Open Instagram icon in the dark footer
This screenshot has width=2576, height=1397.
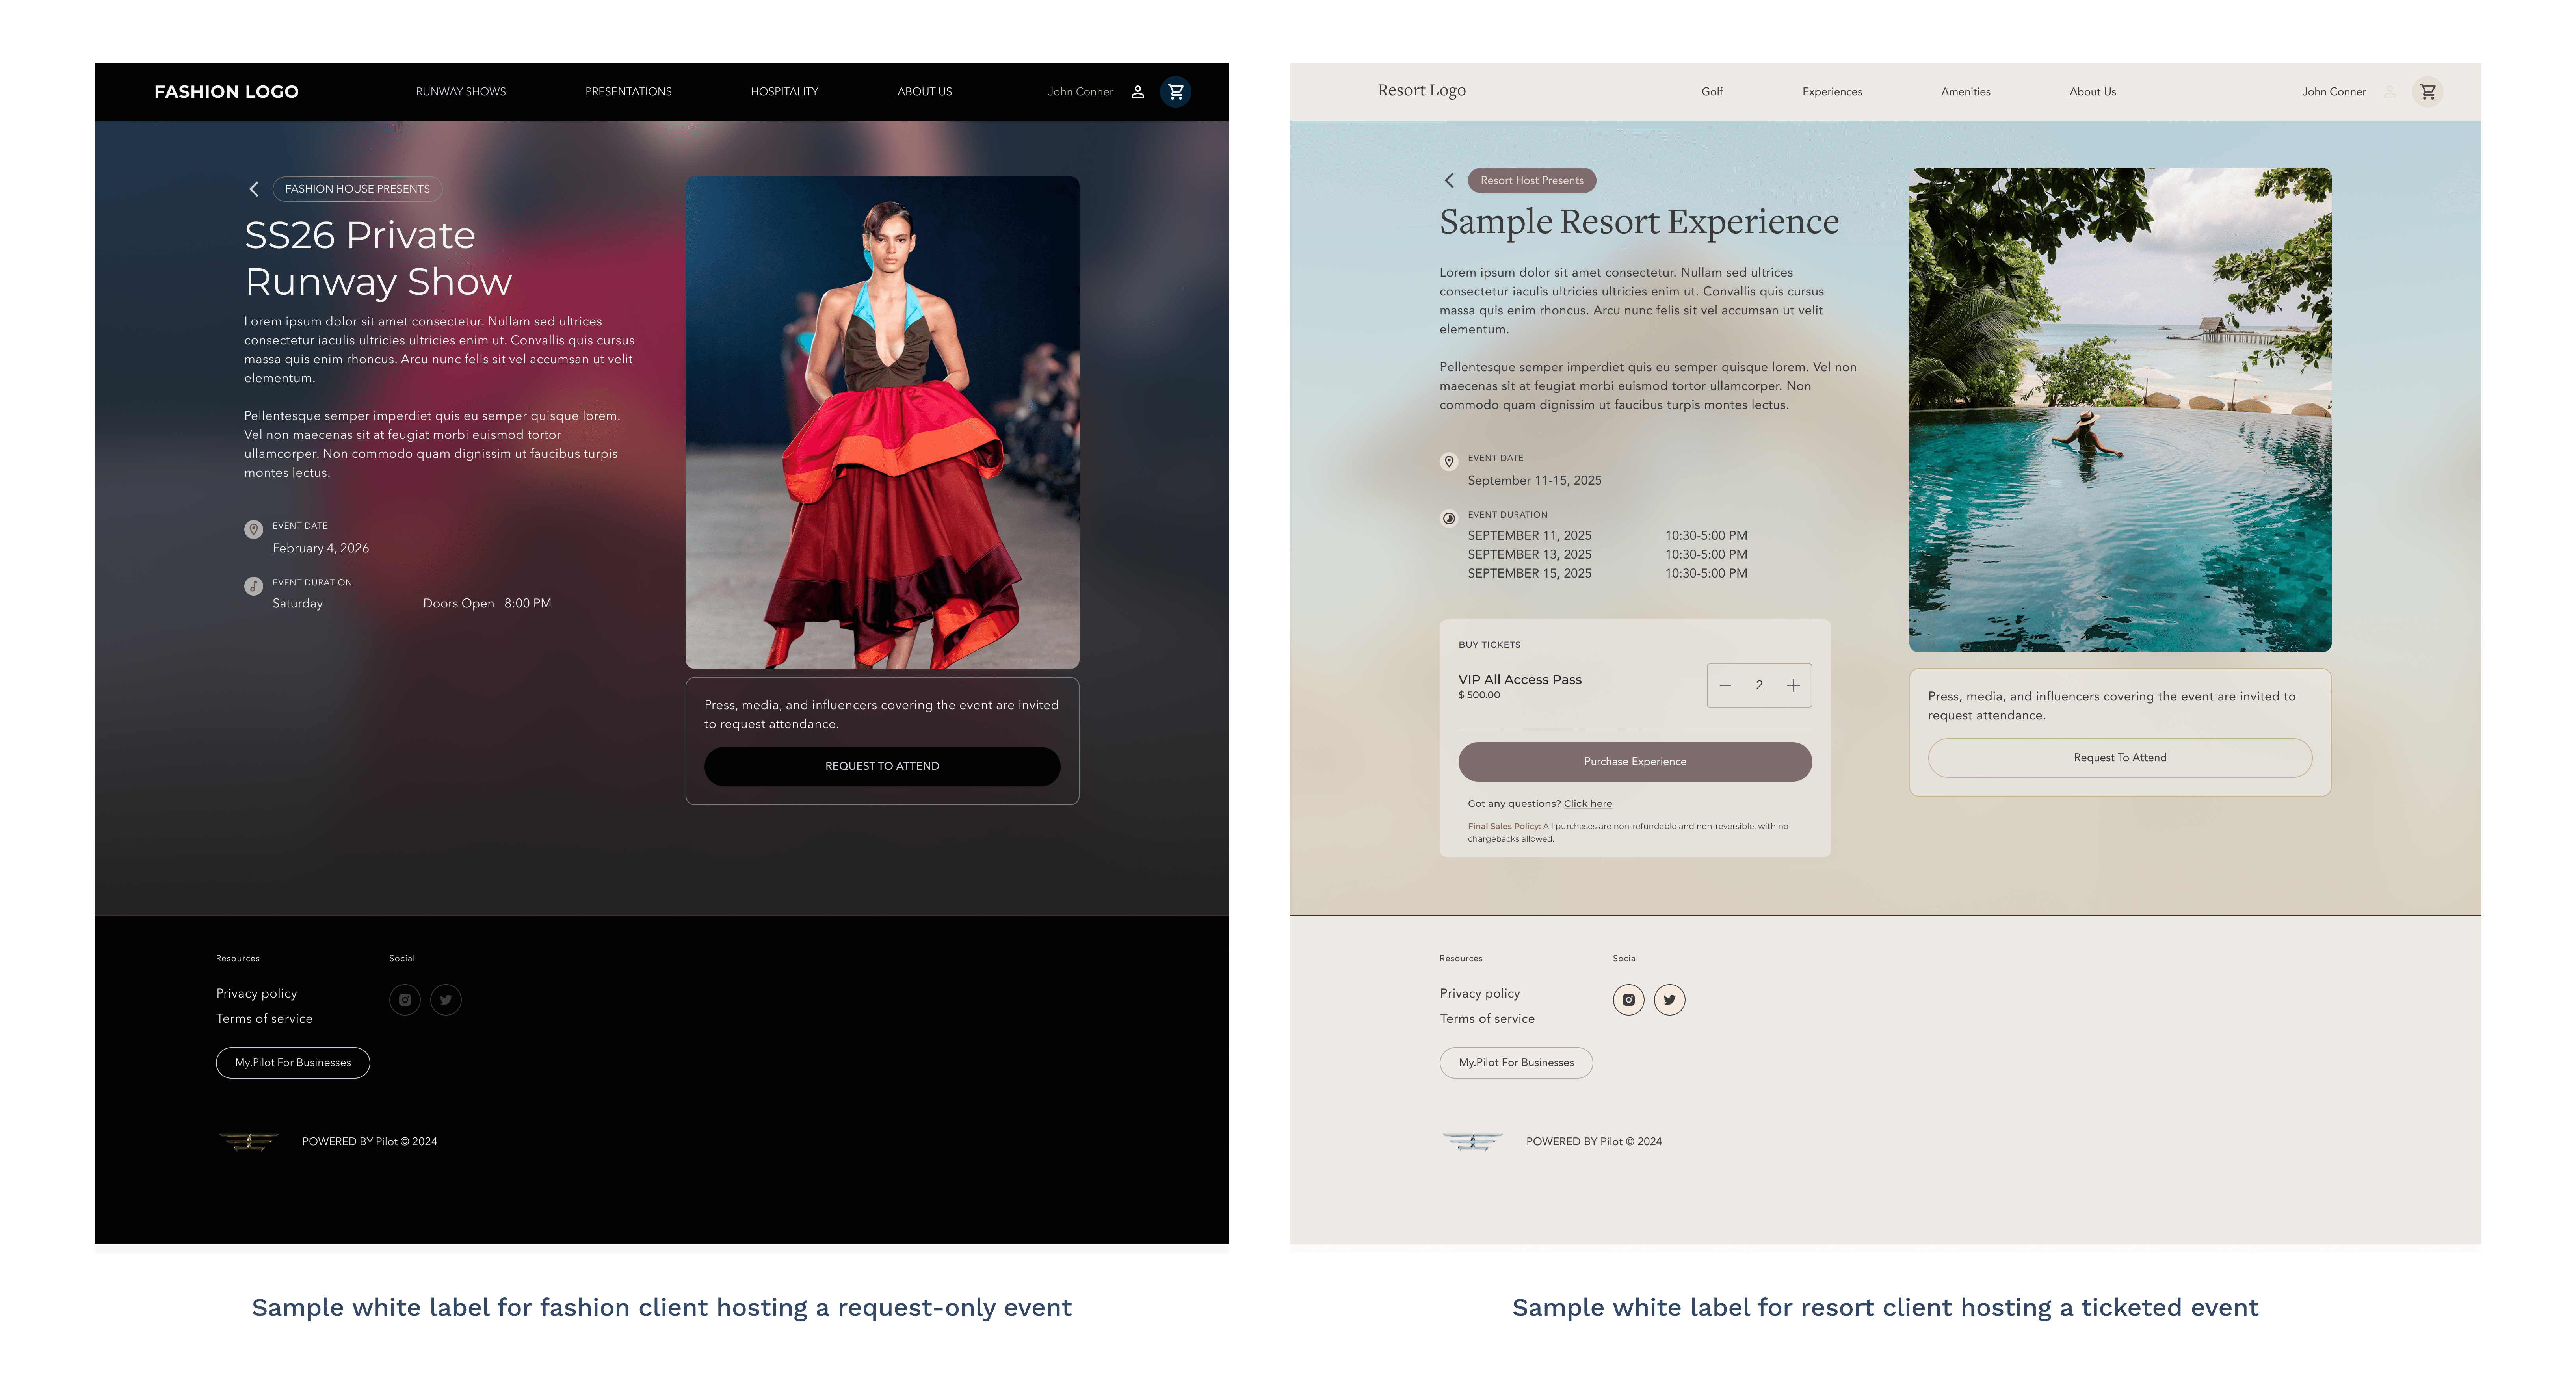pos(405,999)
